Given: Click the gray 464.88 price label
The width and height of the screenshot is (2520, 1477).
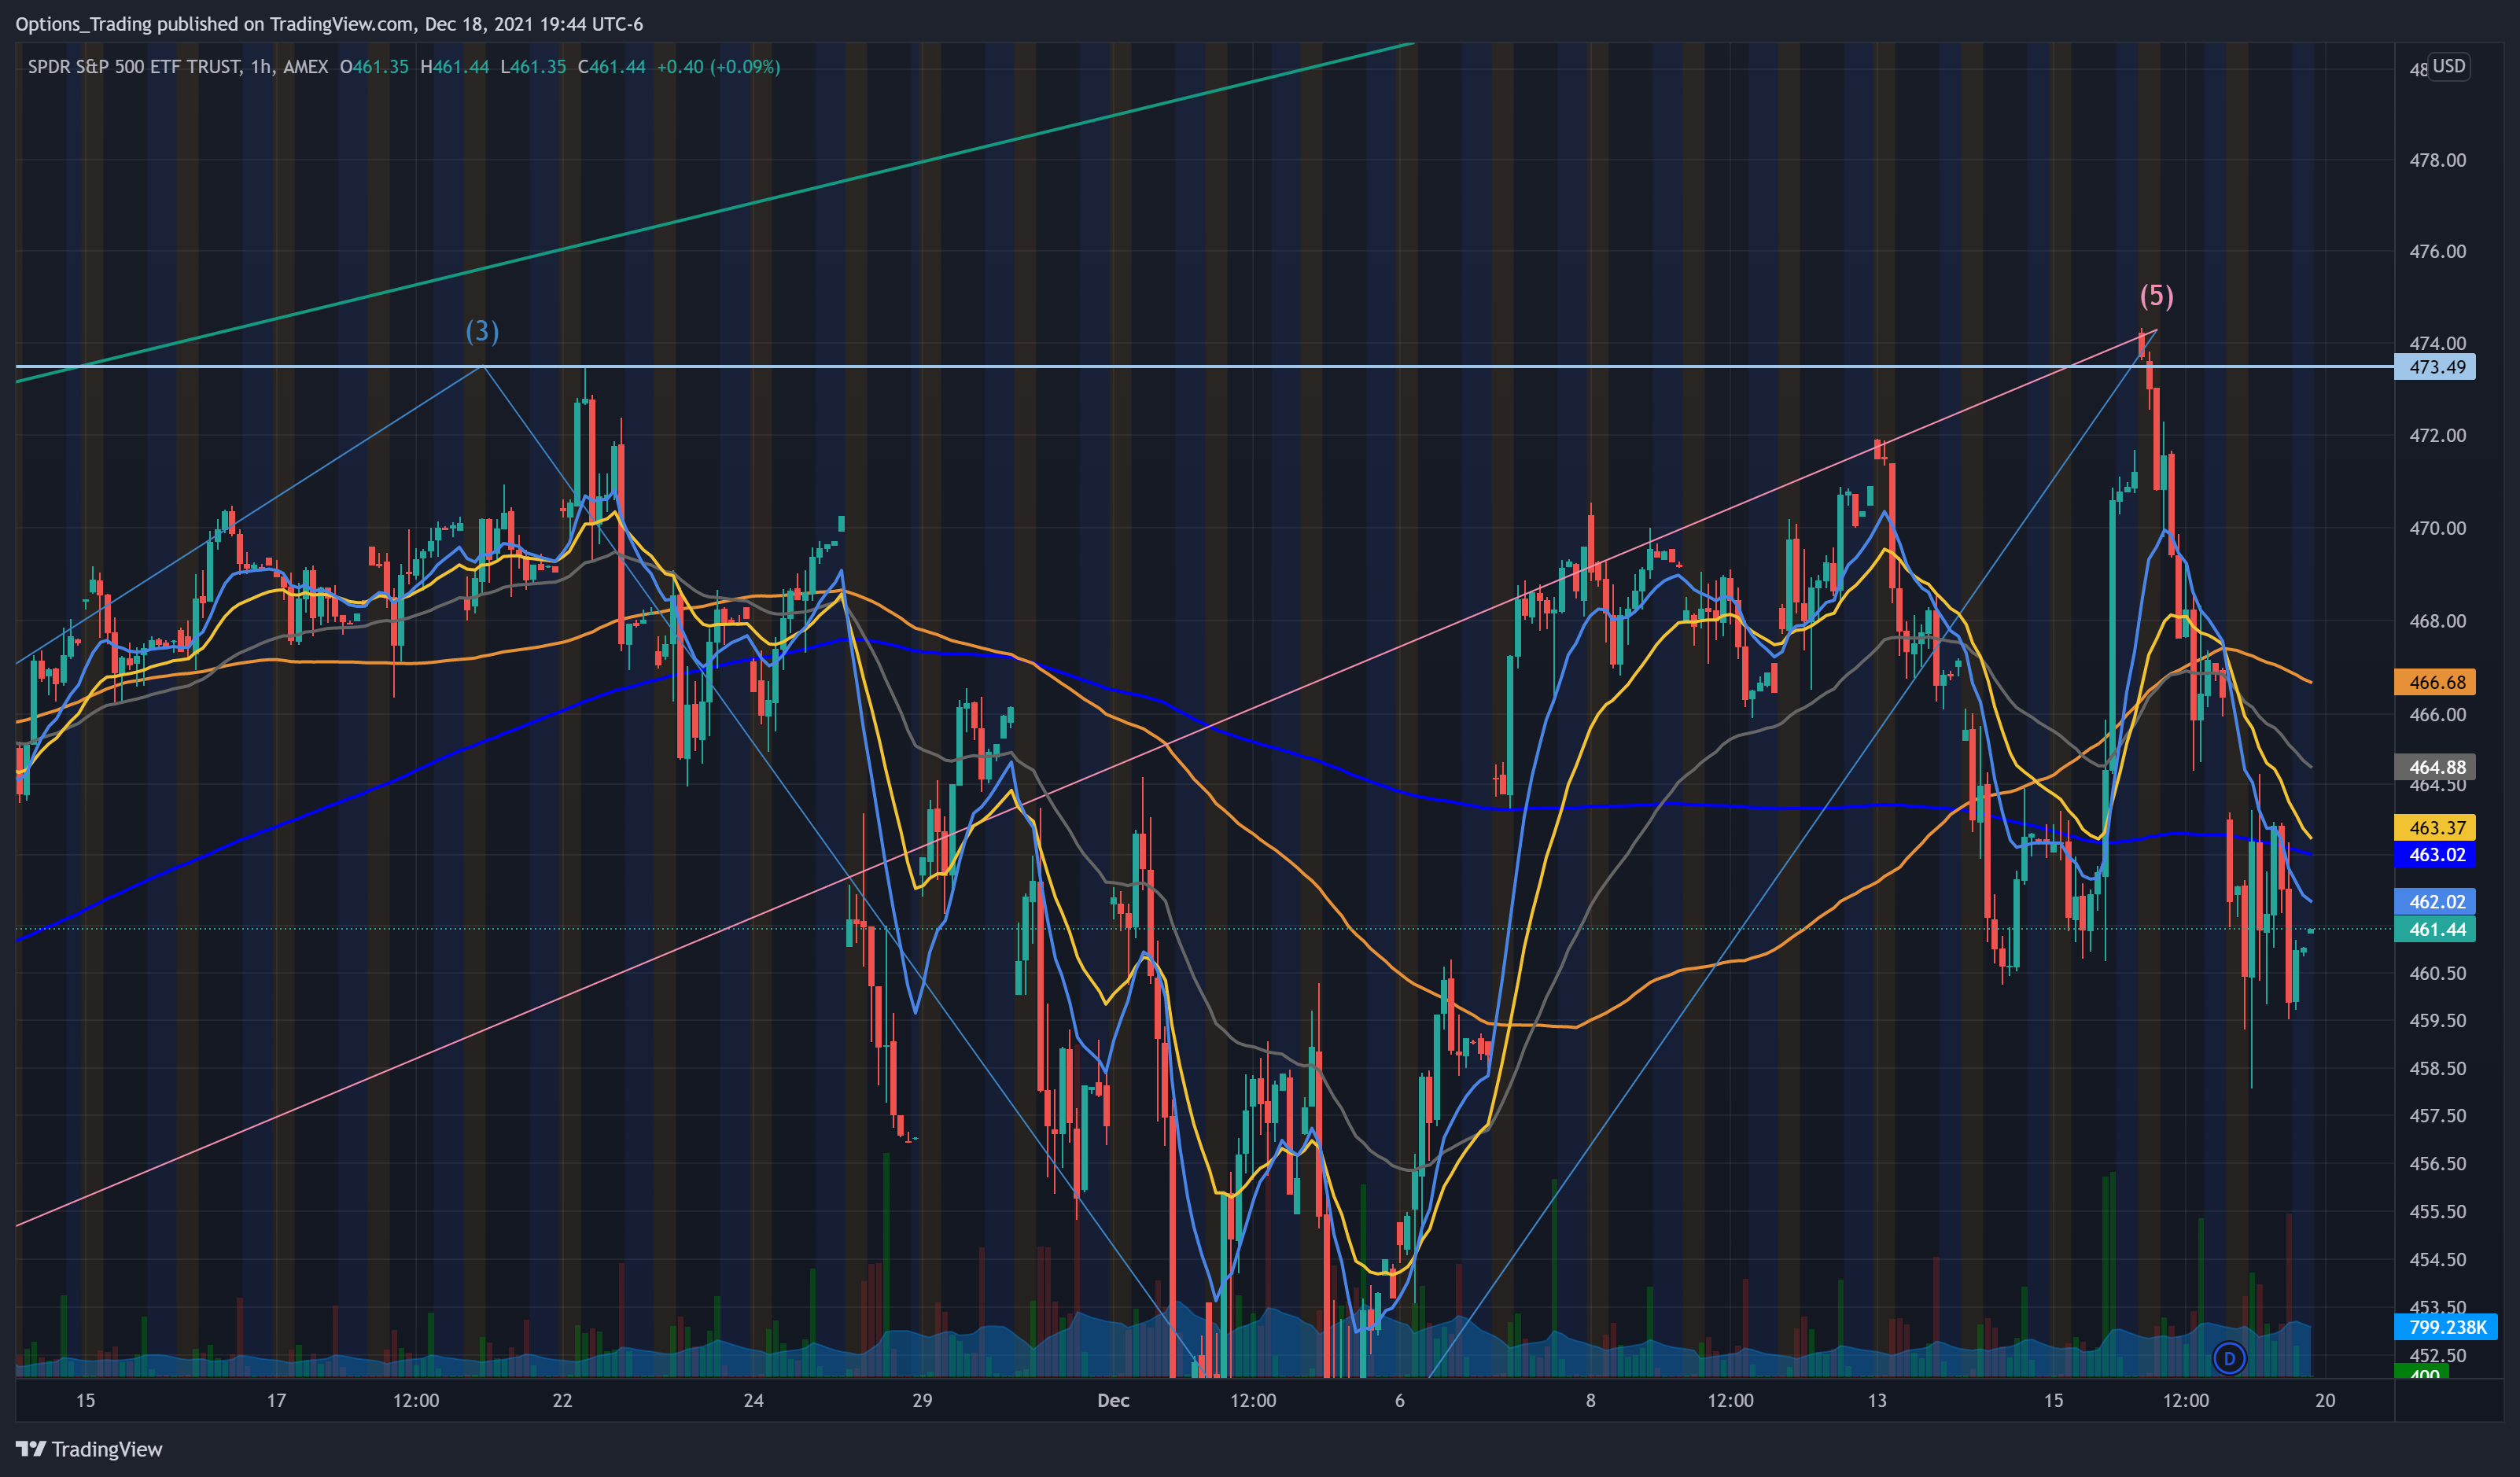Looking at the screenshot, I should tap(2434, 767).
